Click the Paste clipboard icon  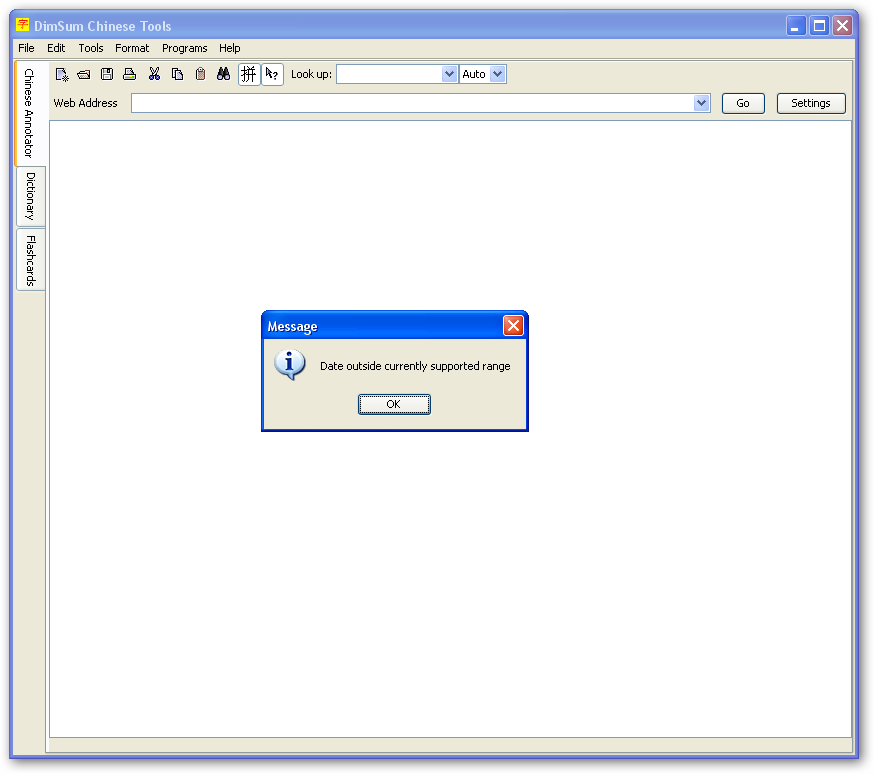click(201, 74)
